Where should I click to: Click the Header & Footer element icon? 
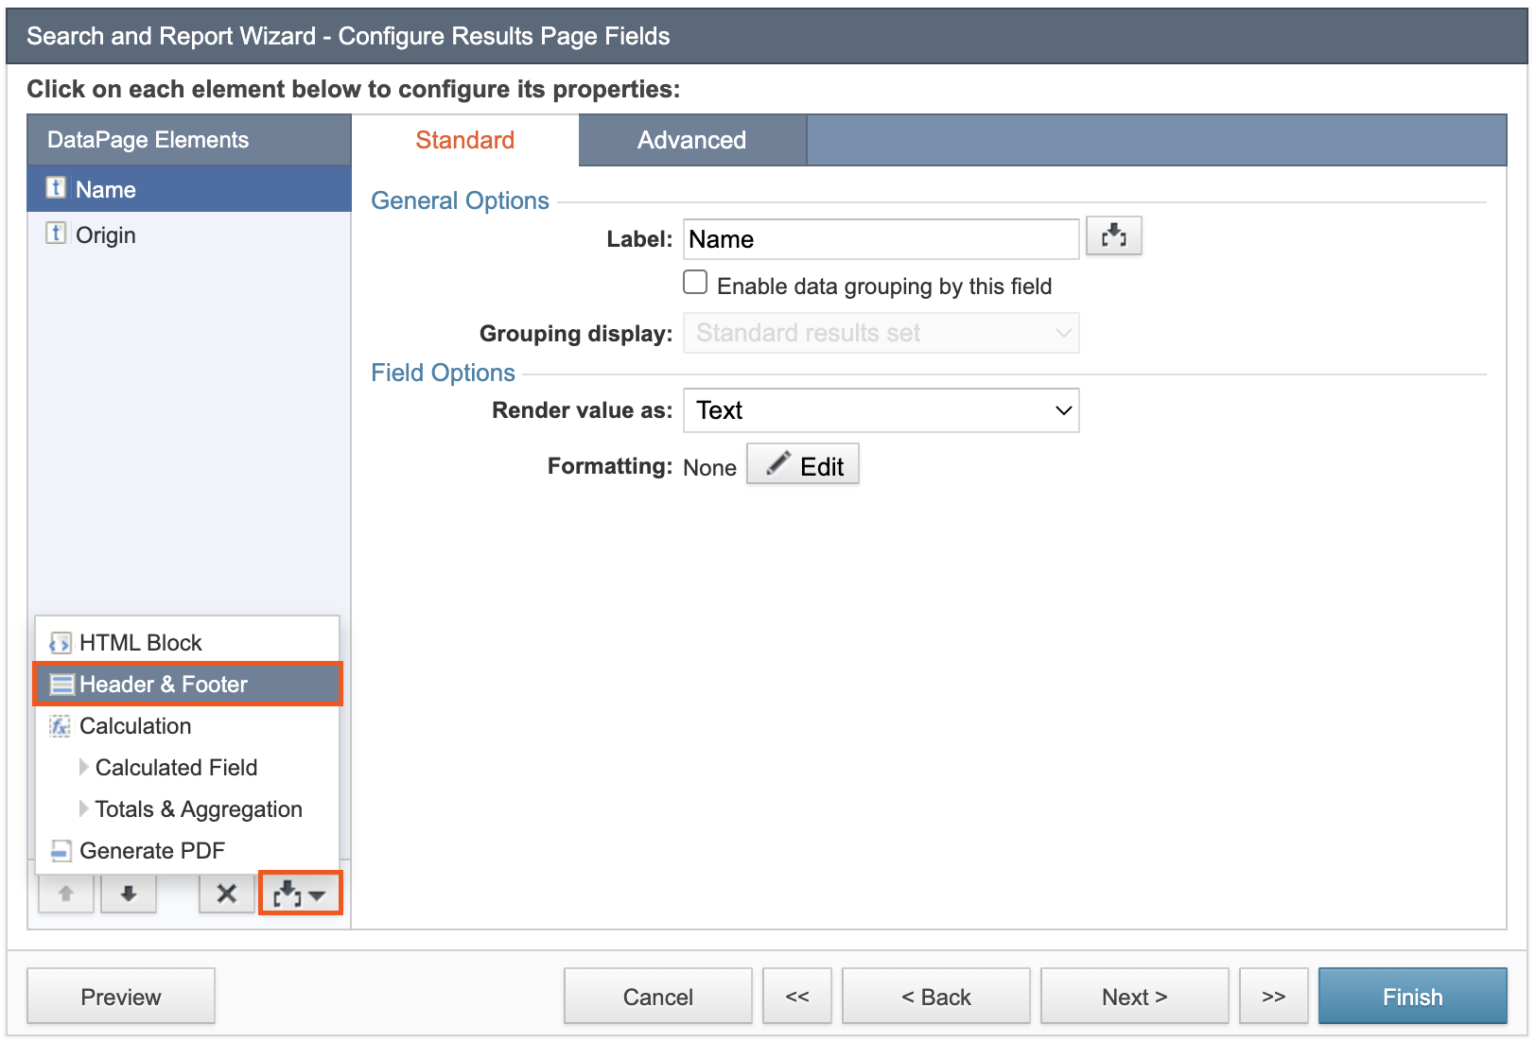pyautogui.click(x=62, y=684)
